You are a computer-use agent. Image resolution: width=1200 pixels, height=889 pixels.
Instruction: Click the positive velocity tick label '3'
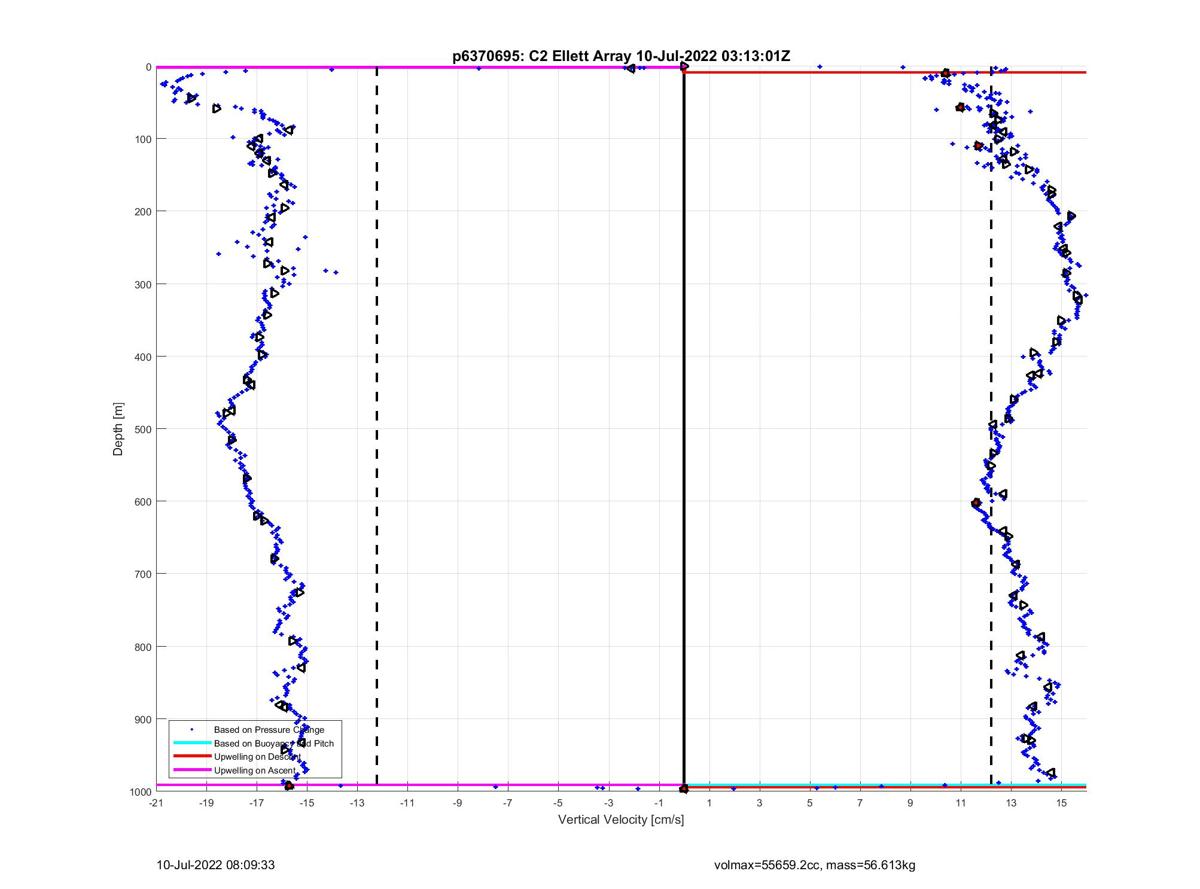tap(760, 802)
